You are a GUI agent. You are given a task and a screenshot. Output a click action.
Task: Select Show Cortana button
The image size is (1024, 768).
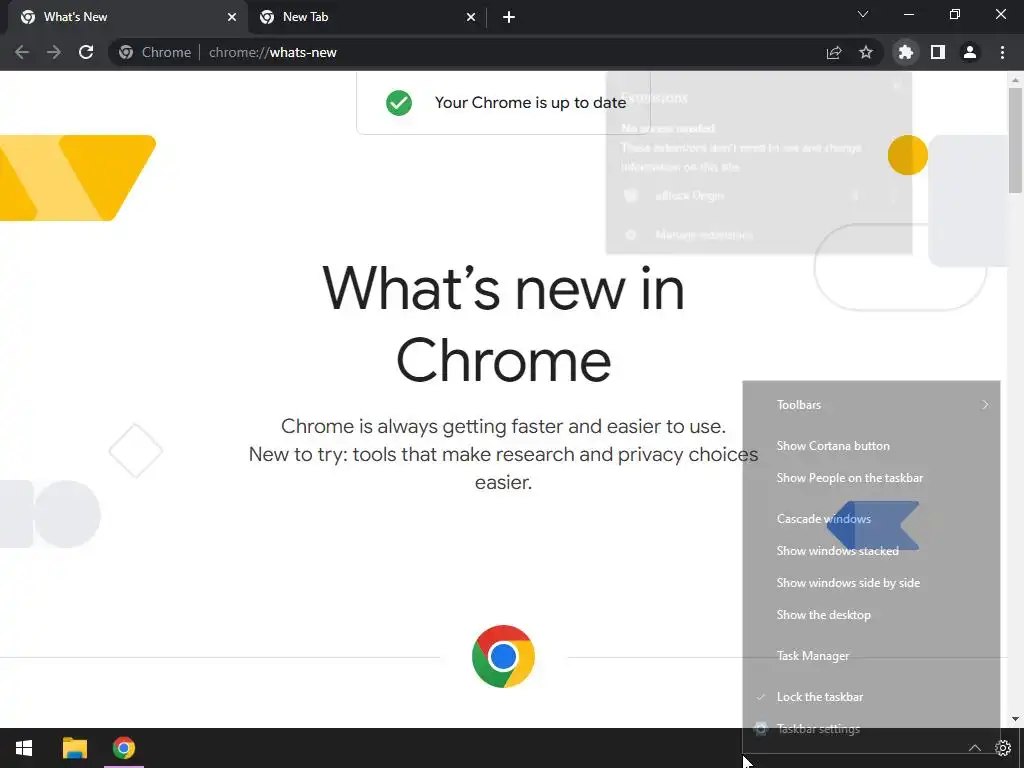click(x=871, y=446)
